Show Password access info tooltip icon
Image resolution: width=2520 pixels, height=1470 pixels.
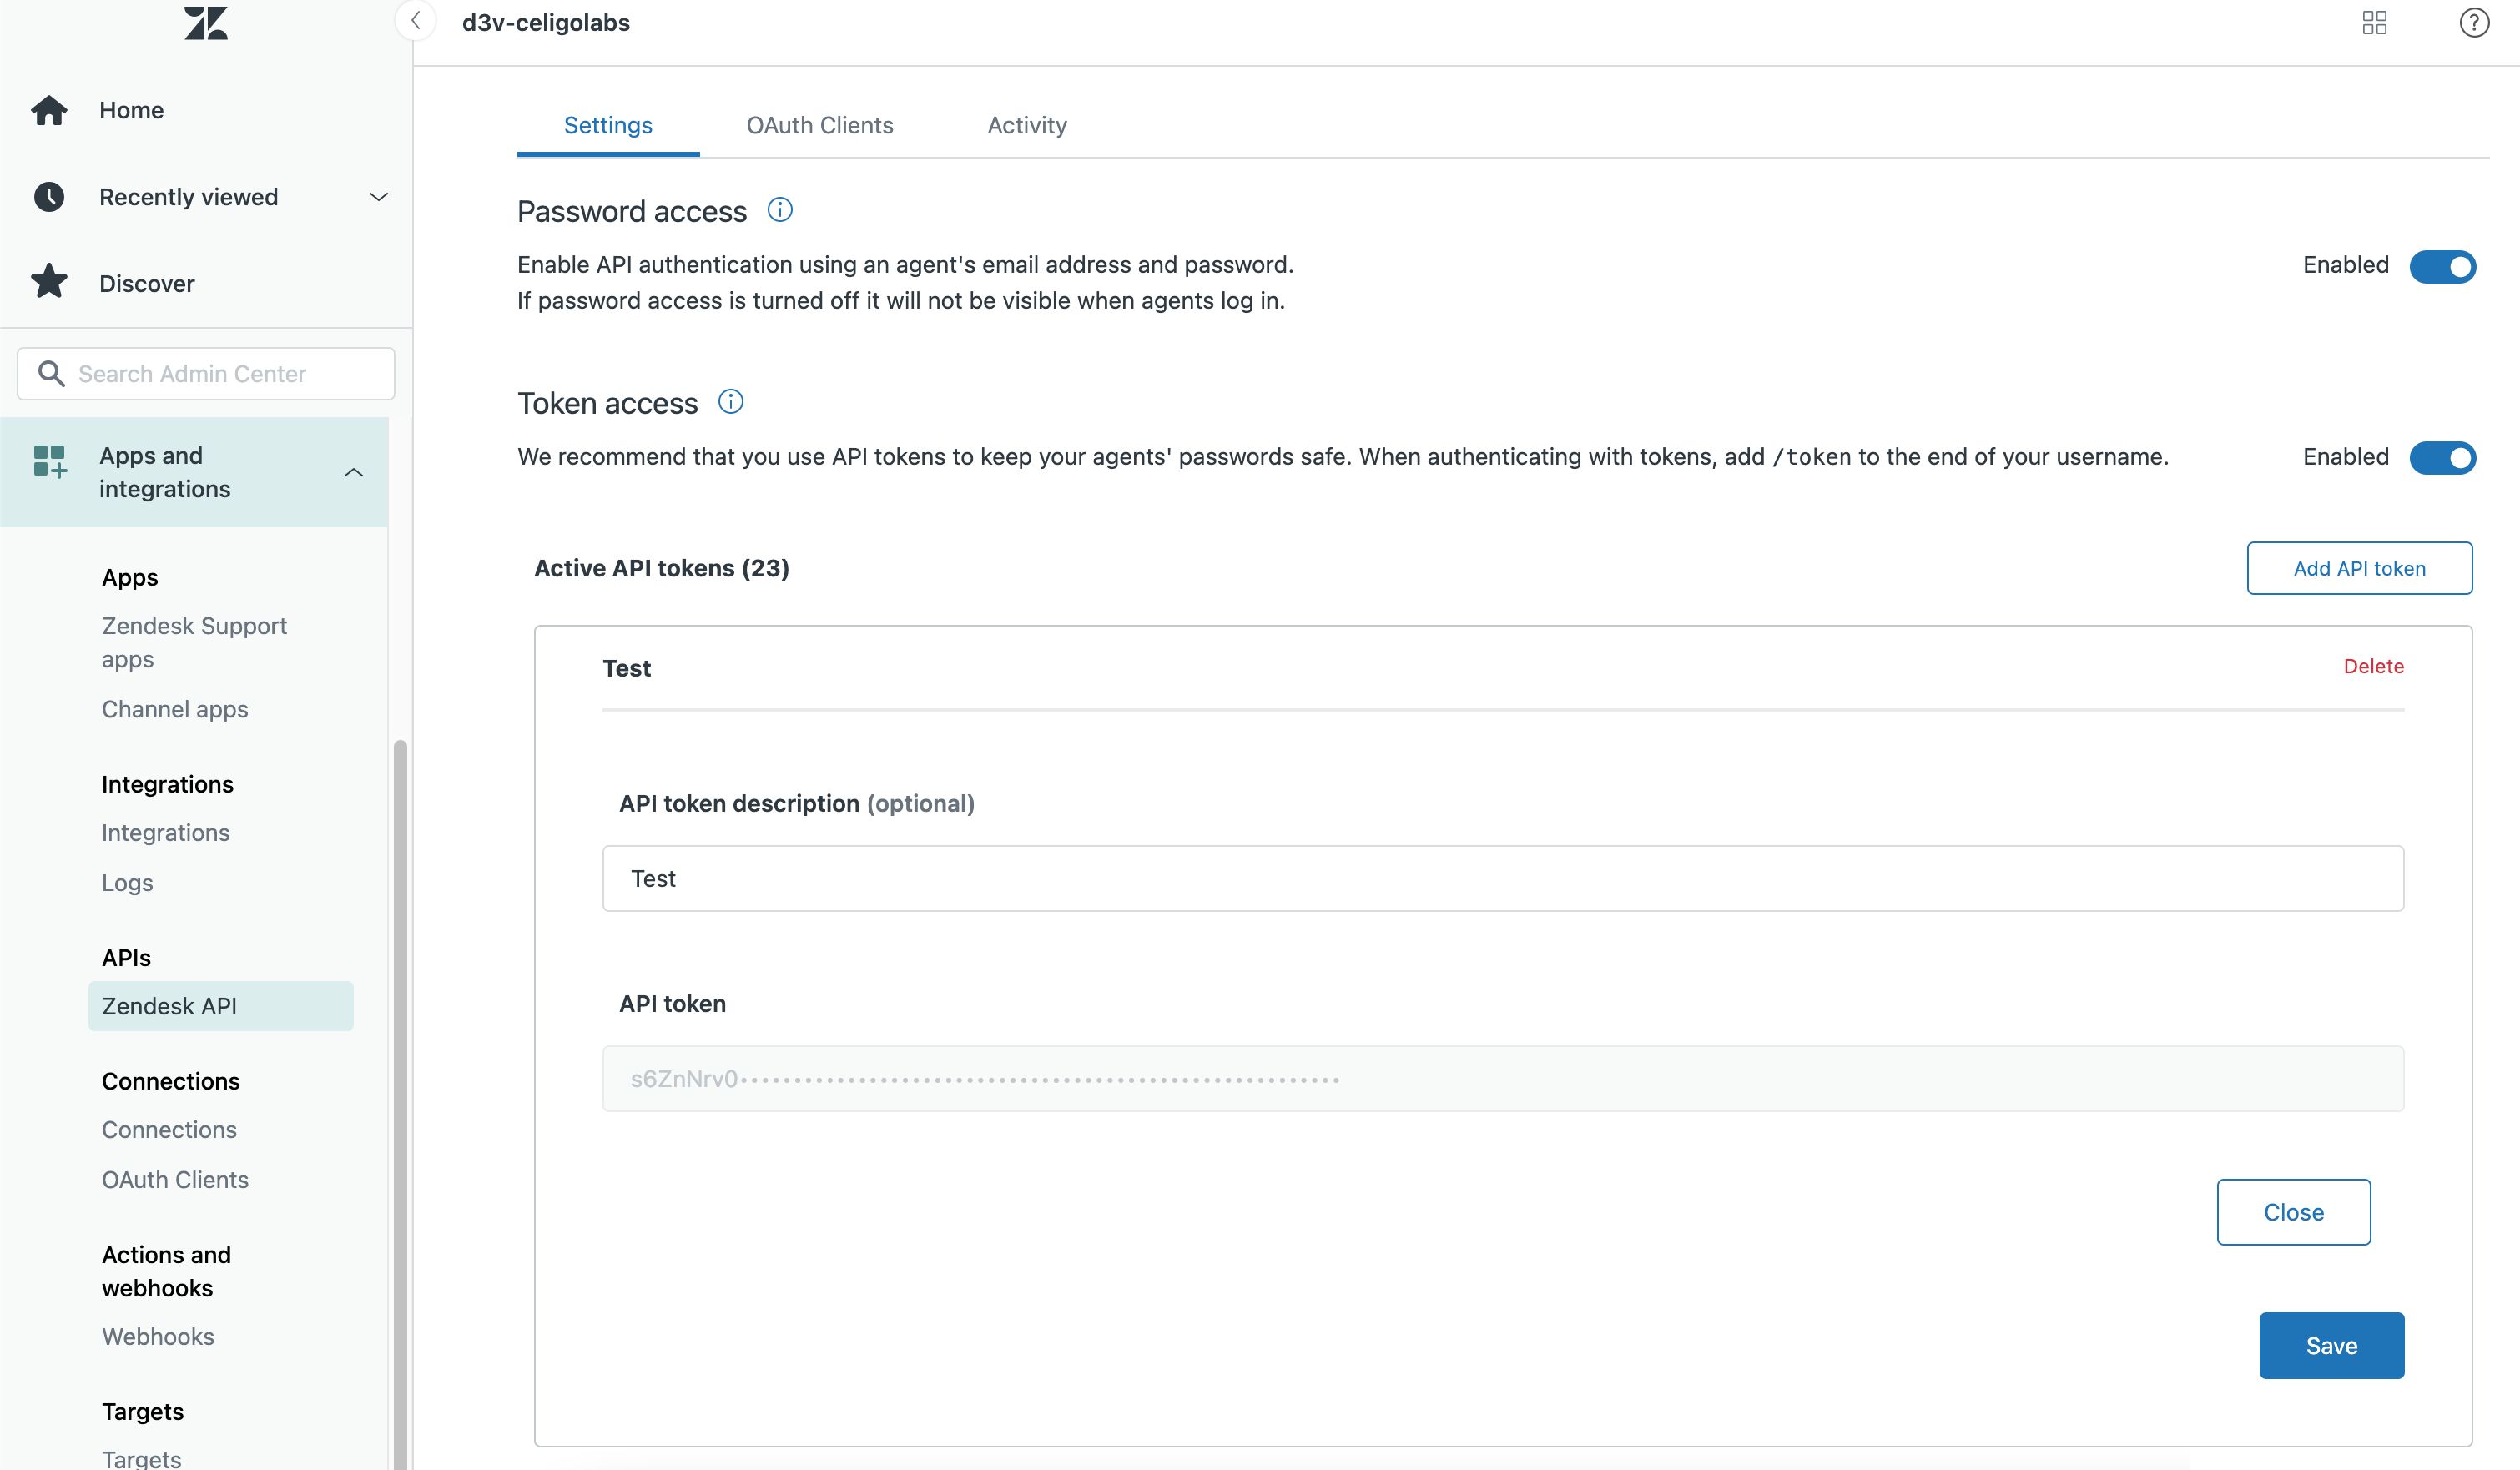(x=780, y=210)
